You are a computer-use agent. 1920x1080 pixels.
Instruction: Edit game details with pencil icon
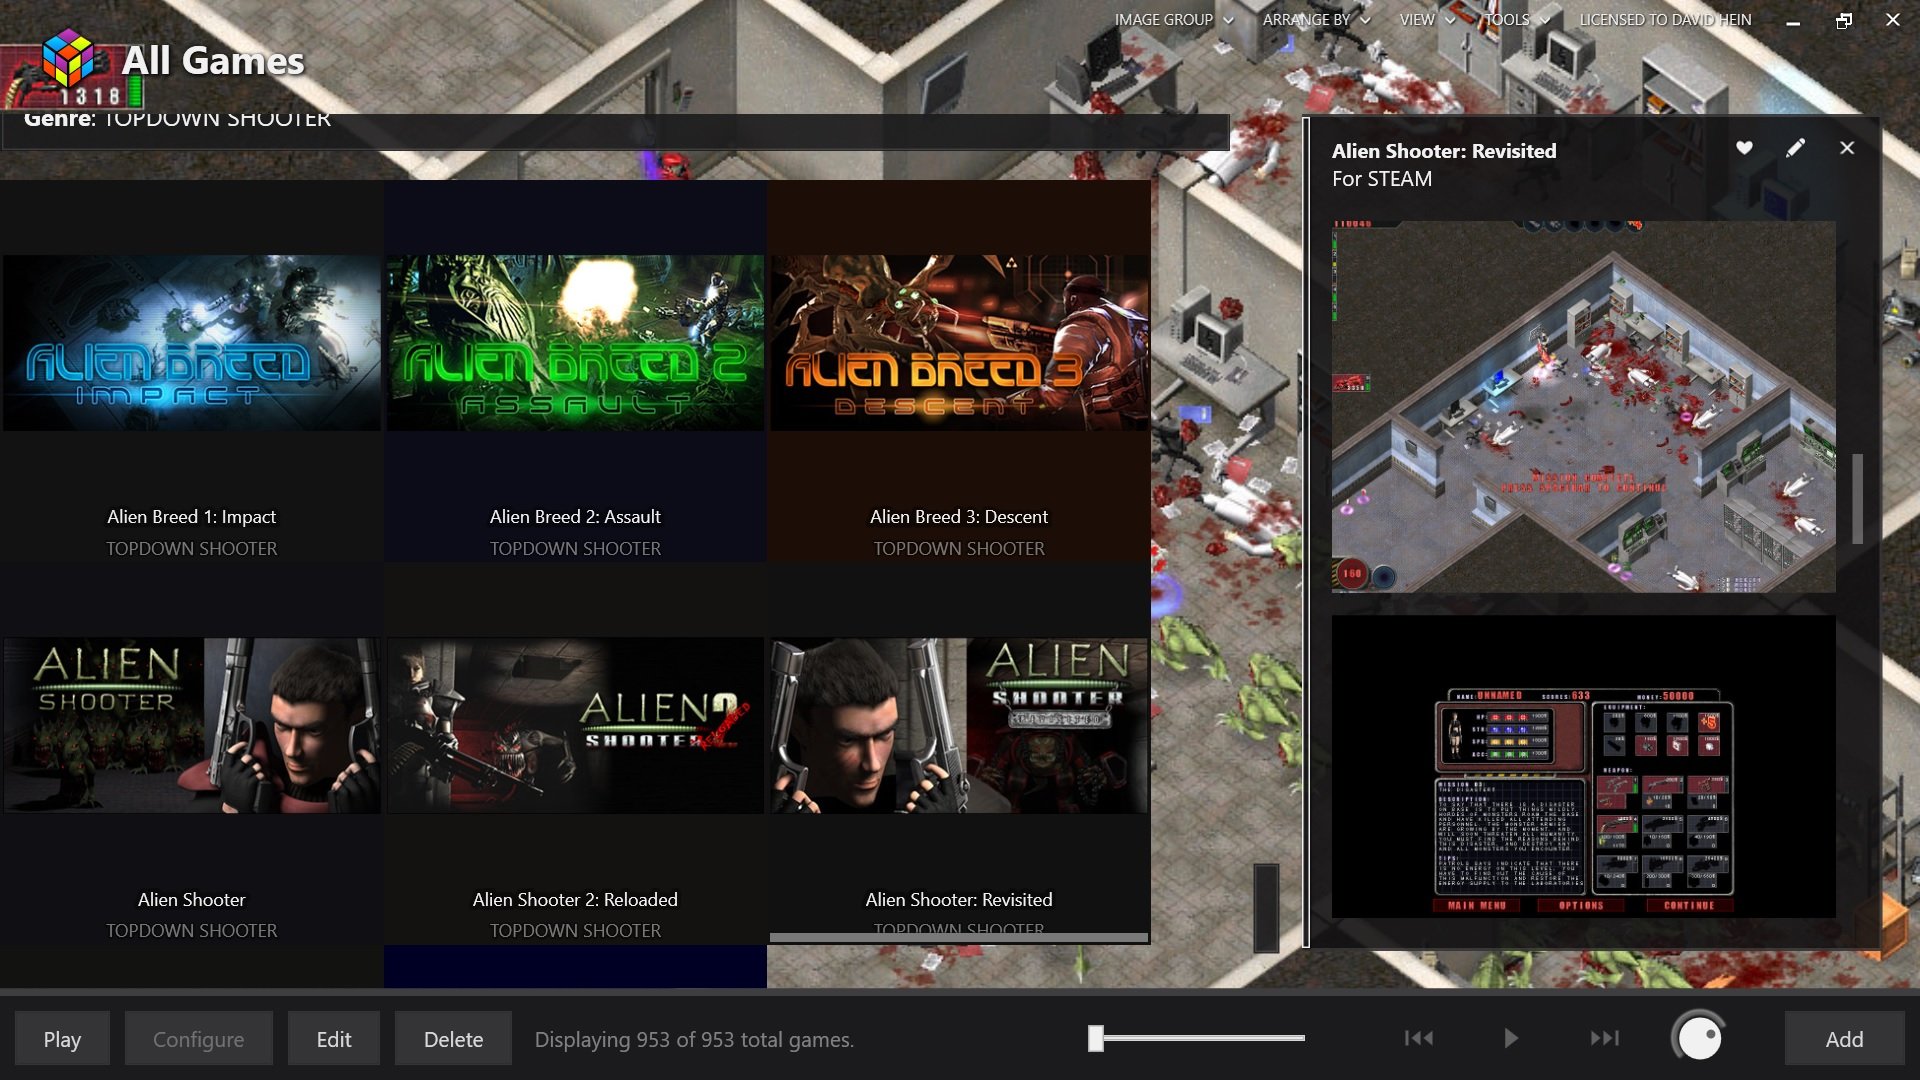tap(1796, 148)
